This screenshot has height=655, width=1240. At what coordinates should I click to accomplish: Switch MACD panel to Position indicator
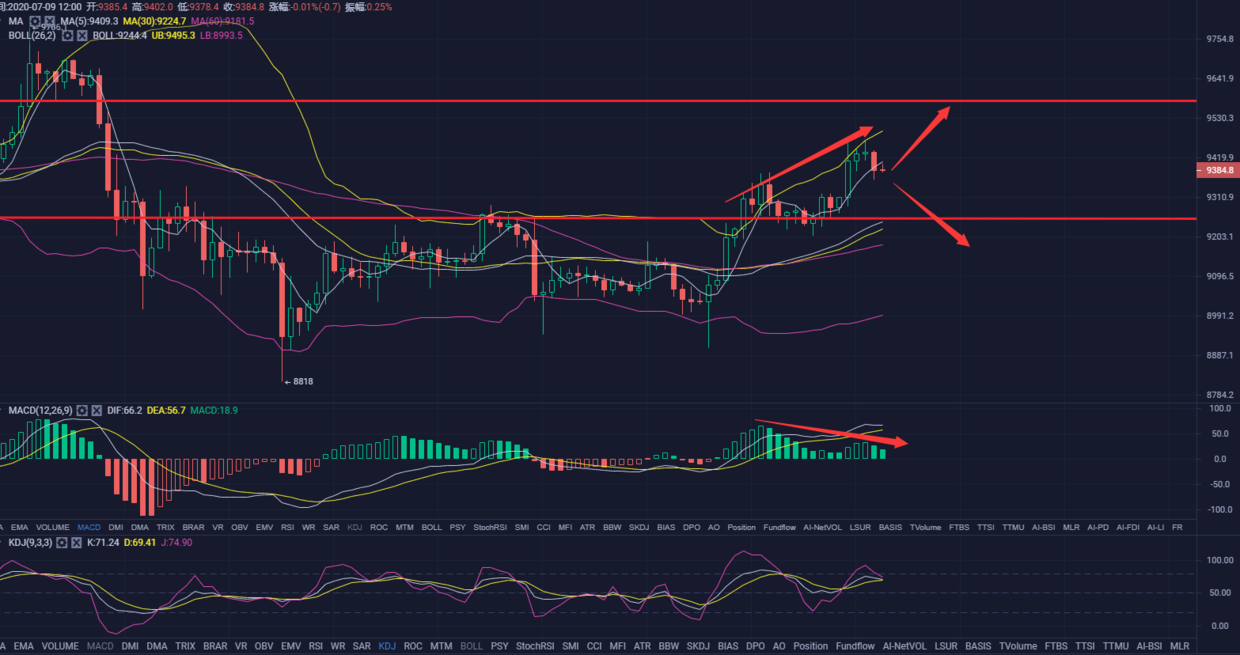coord(742,527)
